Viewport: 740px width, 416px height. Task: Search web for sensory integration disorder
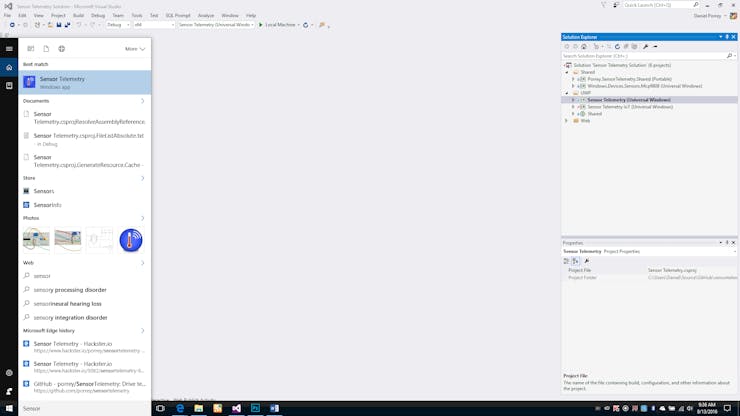click(85, 318)
